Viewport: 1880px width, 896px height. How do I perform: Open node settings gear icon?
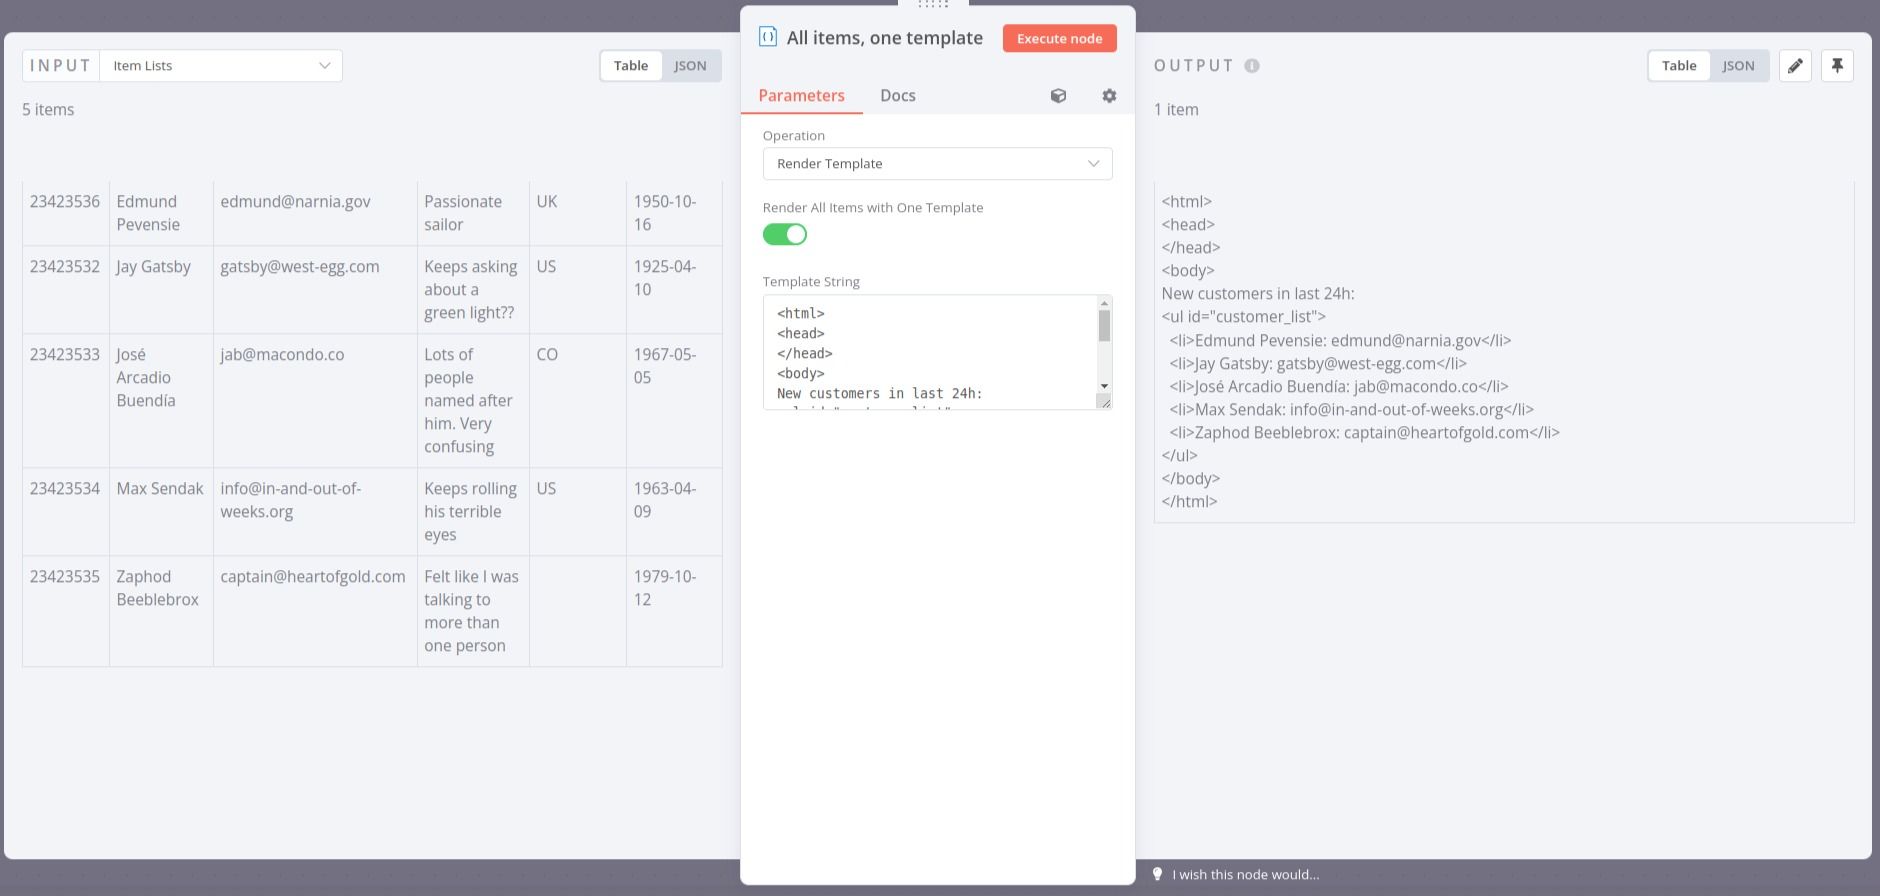point(1109,96)
